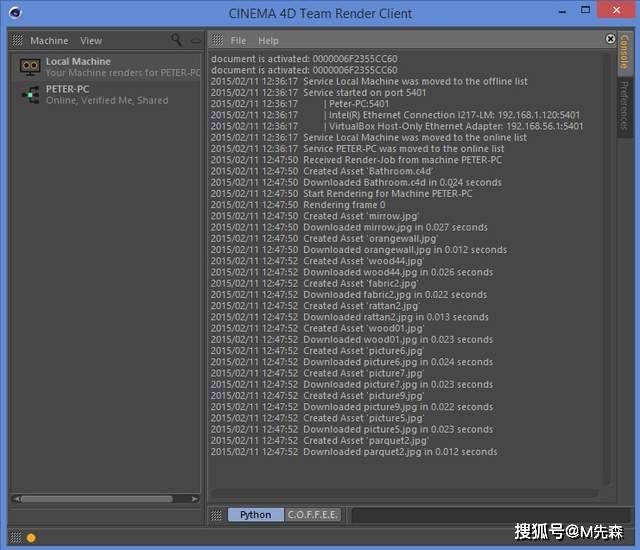
Task: Click the 'CINEMA 4D Team Render Client' title bar
Action: point(320,13)
